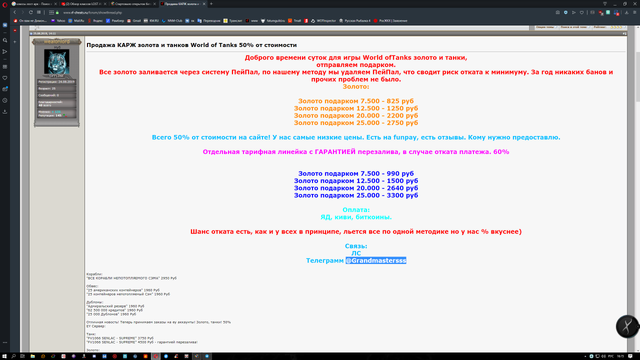Open the notification center icon in taskbar
Screen dimensions: 640x360
pyautogui.click(x=631, y=356)
